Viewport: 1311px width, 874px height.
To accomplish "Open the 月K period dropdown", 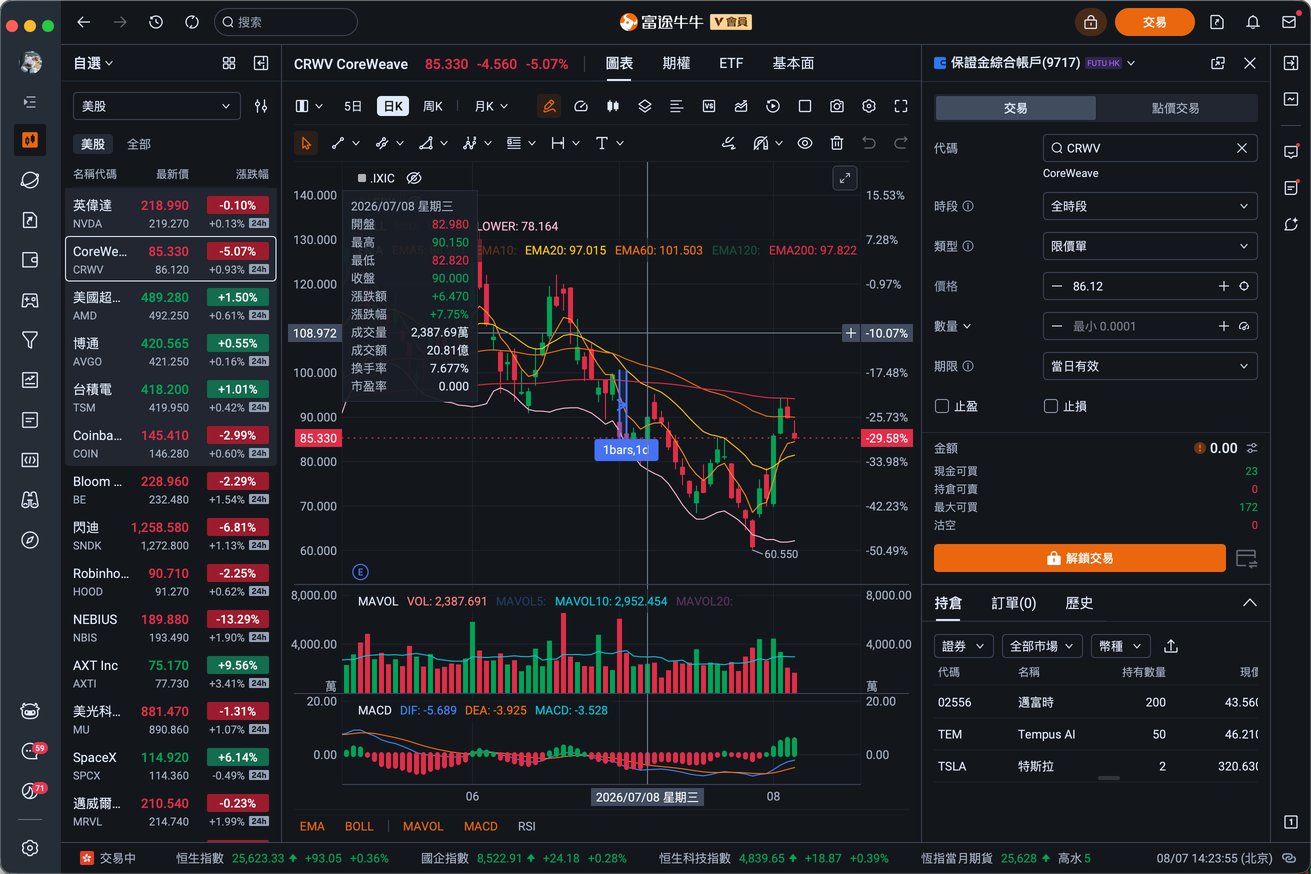I will click(x=491, y=106).
